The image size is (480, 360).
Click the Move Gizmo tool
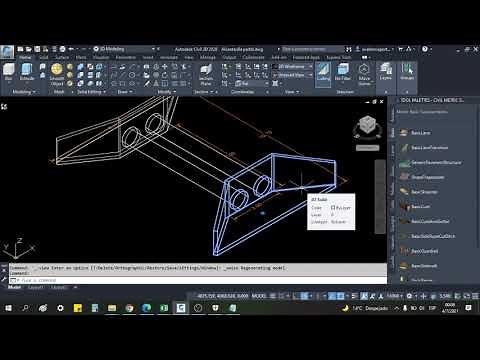click(x=364, y=75)
